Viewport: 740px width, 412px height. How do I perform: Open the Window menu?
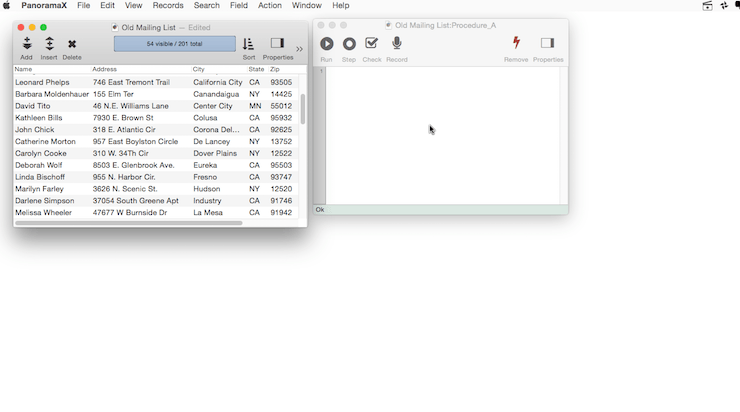[x=307, y=6]
